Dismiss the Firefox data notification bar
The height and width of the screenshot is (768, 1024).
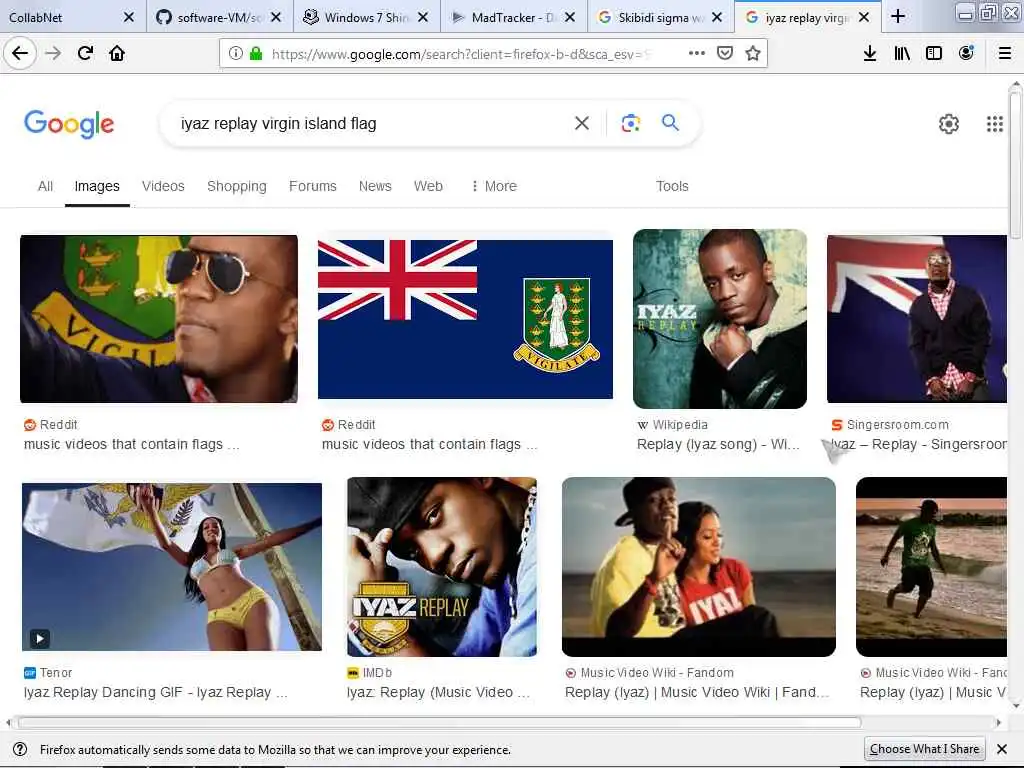click(x=1002, y=749)
